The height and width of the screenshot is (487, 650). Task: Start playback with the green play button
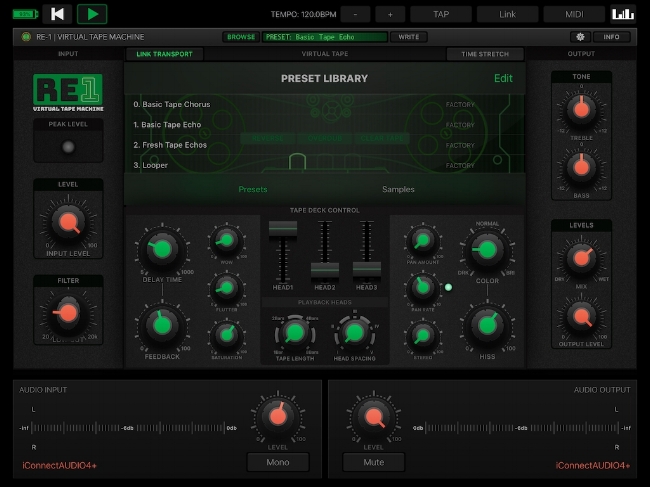[92, 14]
